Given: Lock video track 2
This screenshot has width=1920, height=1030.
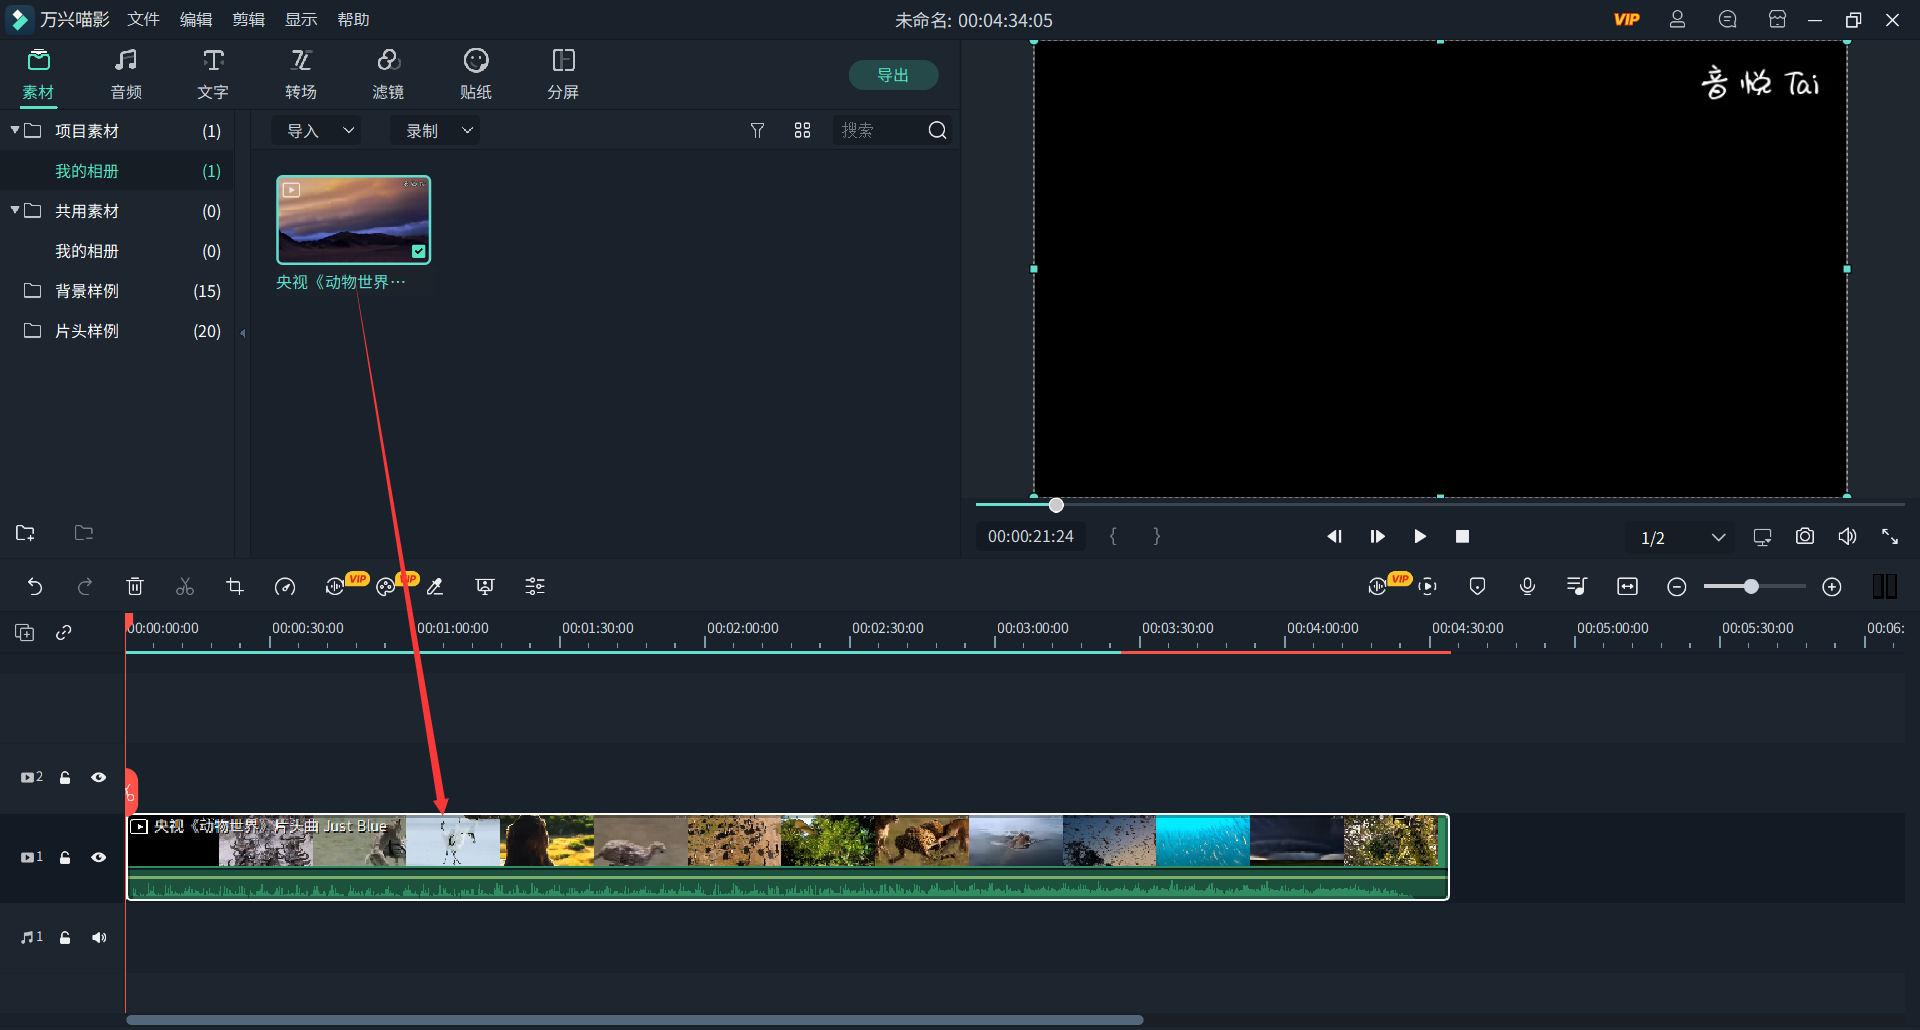Looking at the screenshot, I should coord(65,778).
